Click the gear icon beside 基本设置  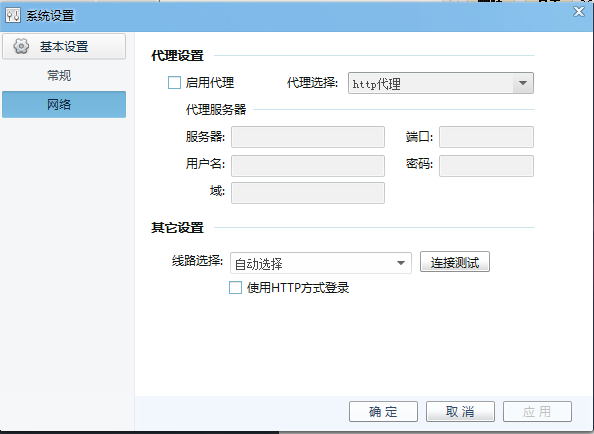(21, 47)
